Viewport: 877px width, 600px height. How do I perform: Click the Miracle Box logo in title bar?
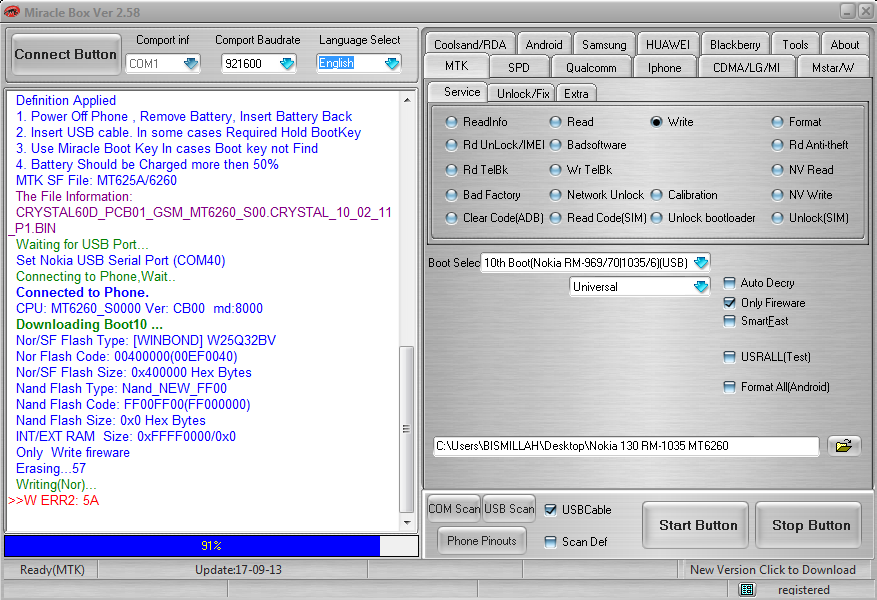12,11
